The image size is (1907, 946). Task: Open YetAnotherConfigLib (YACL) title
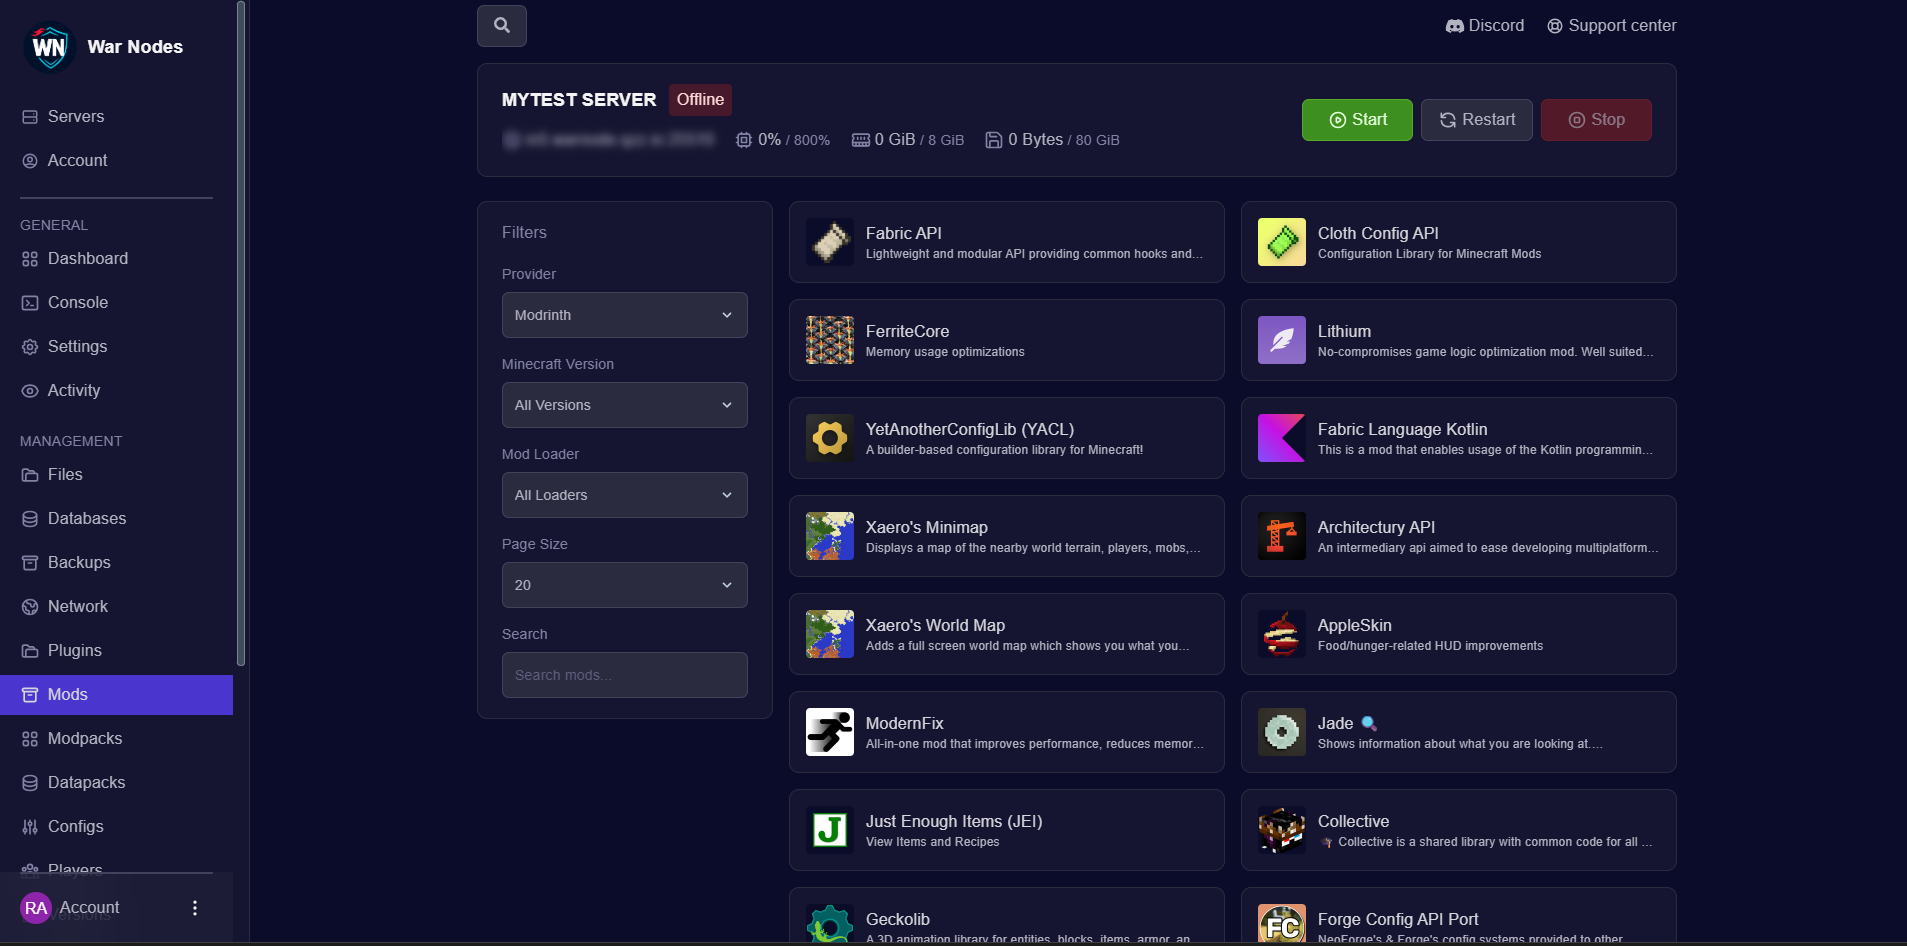pos(970,429)
